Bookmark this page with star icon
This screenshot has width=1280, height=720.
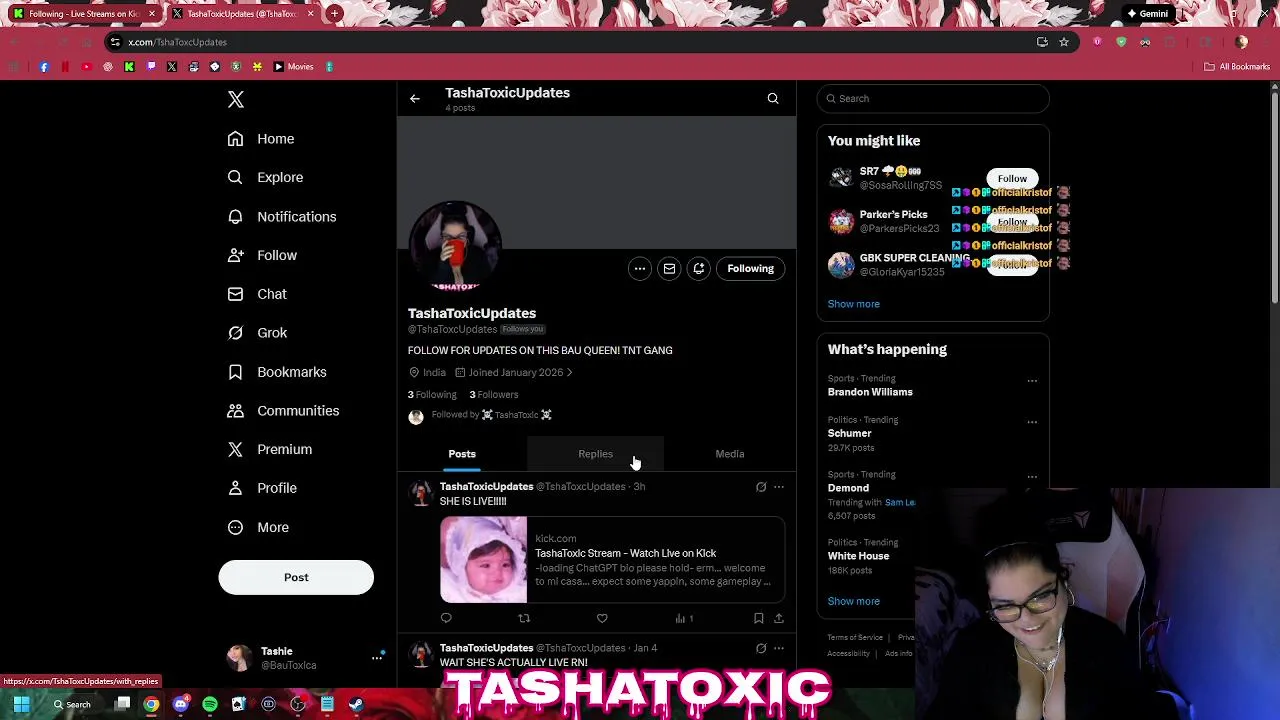click(x=1064, y=42)
